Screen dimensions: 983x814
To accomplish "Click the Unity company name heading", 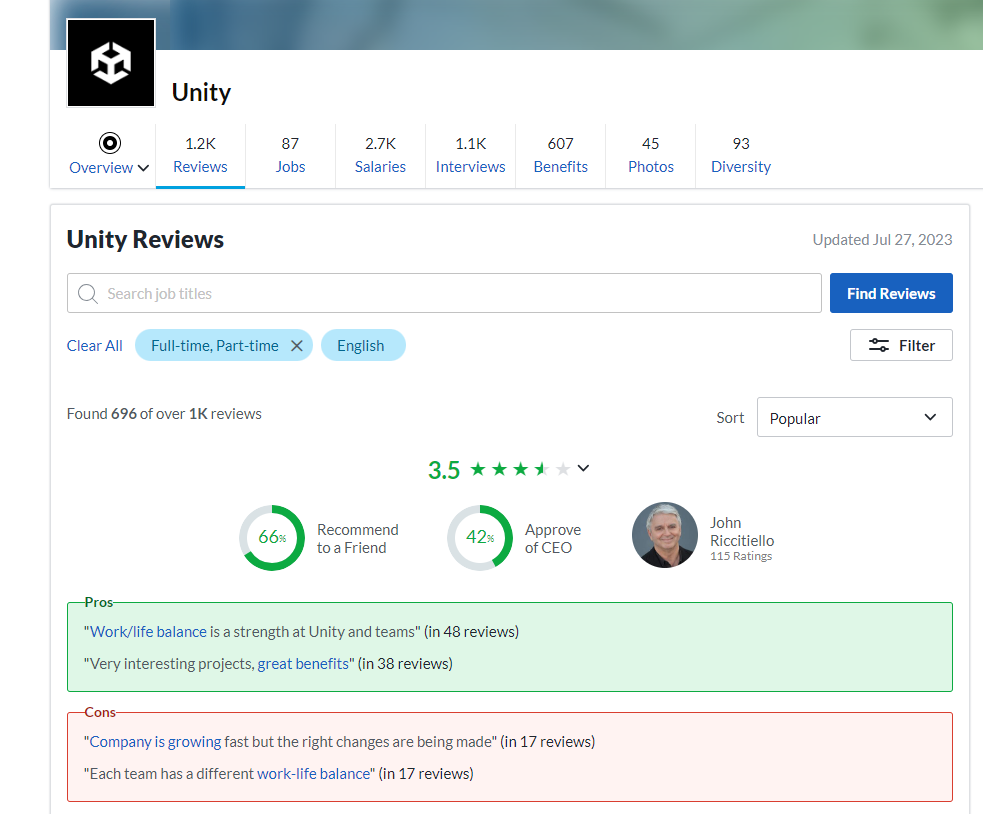I will pos(201,92).
